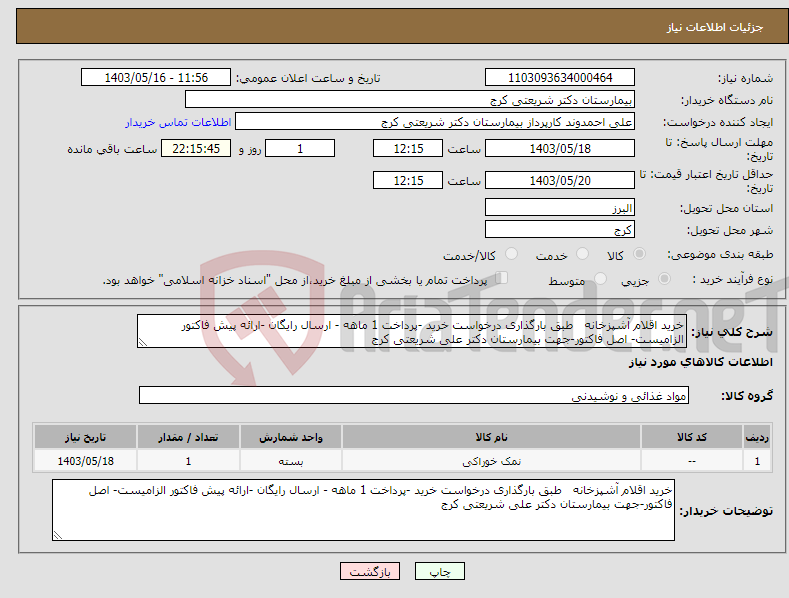Click the response deadline date 1403/05/18 field

[560, 148]
